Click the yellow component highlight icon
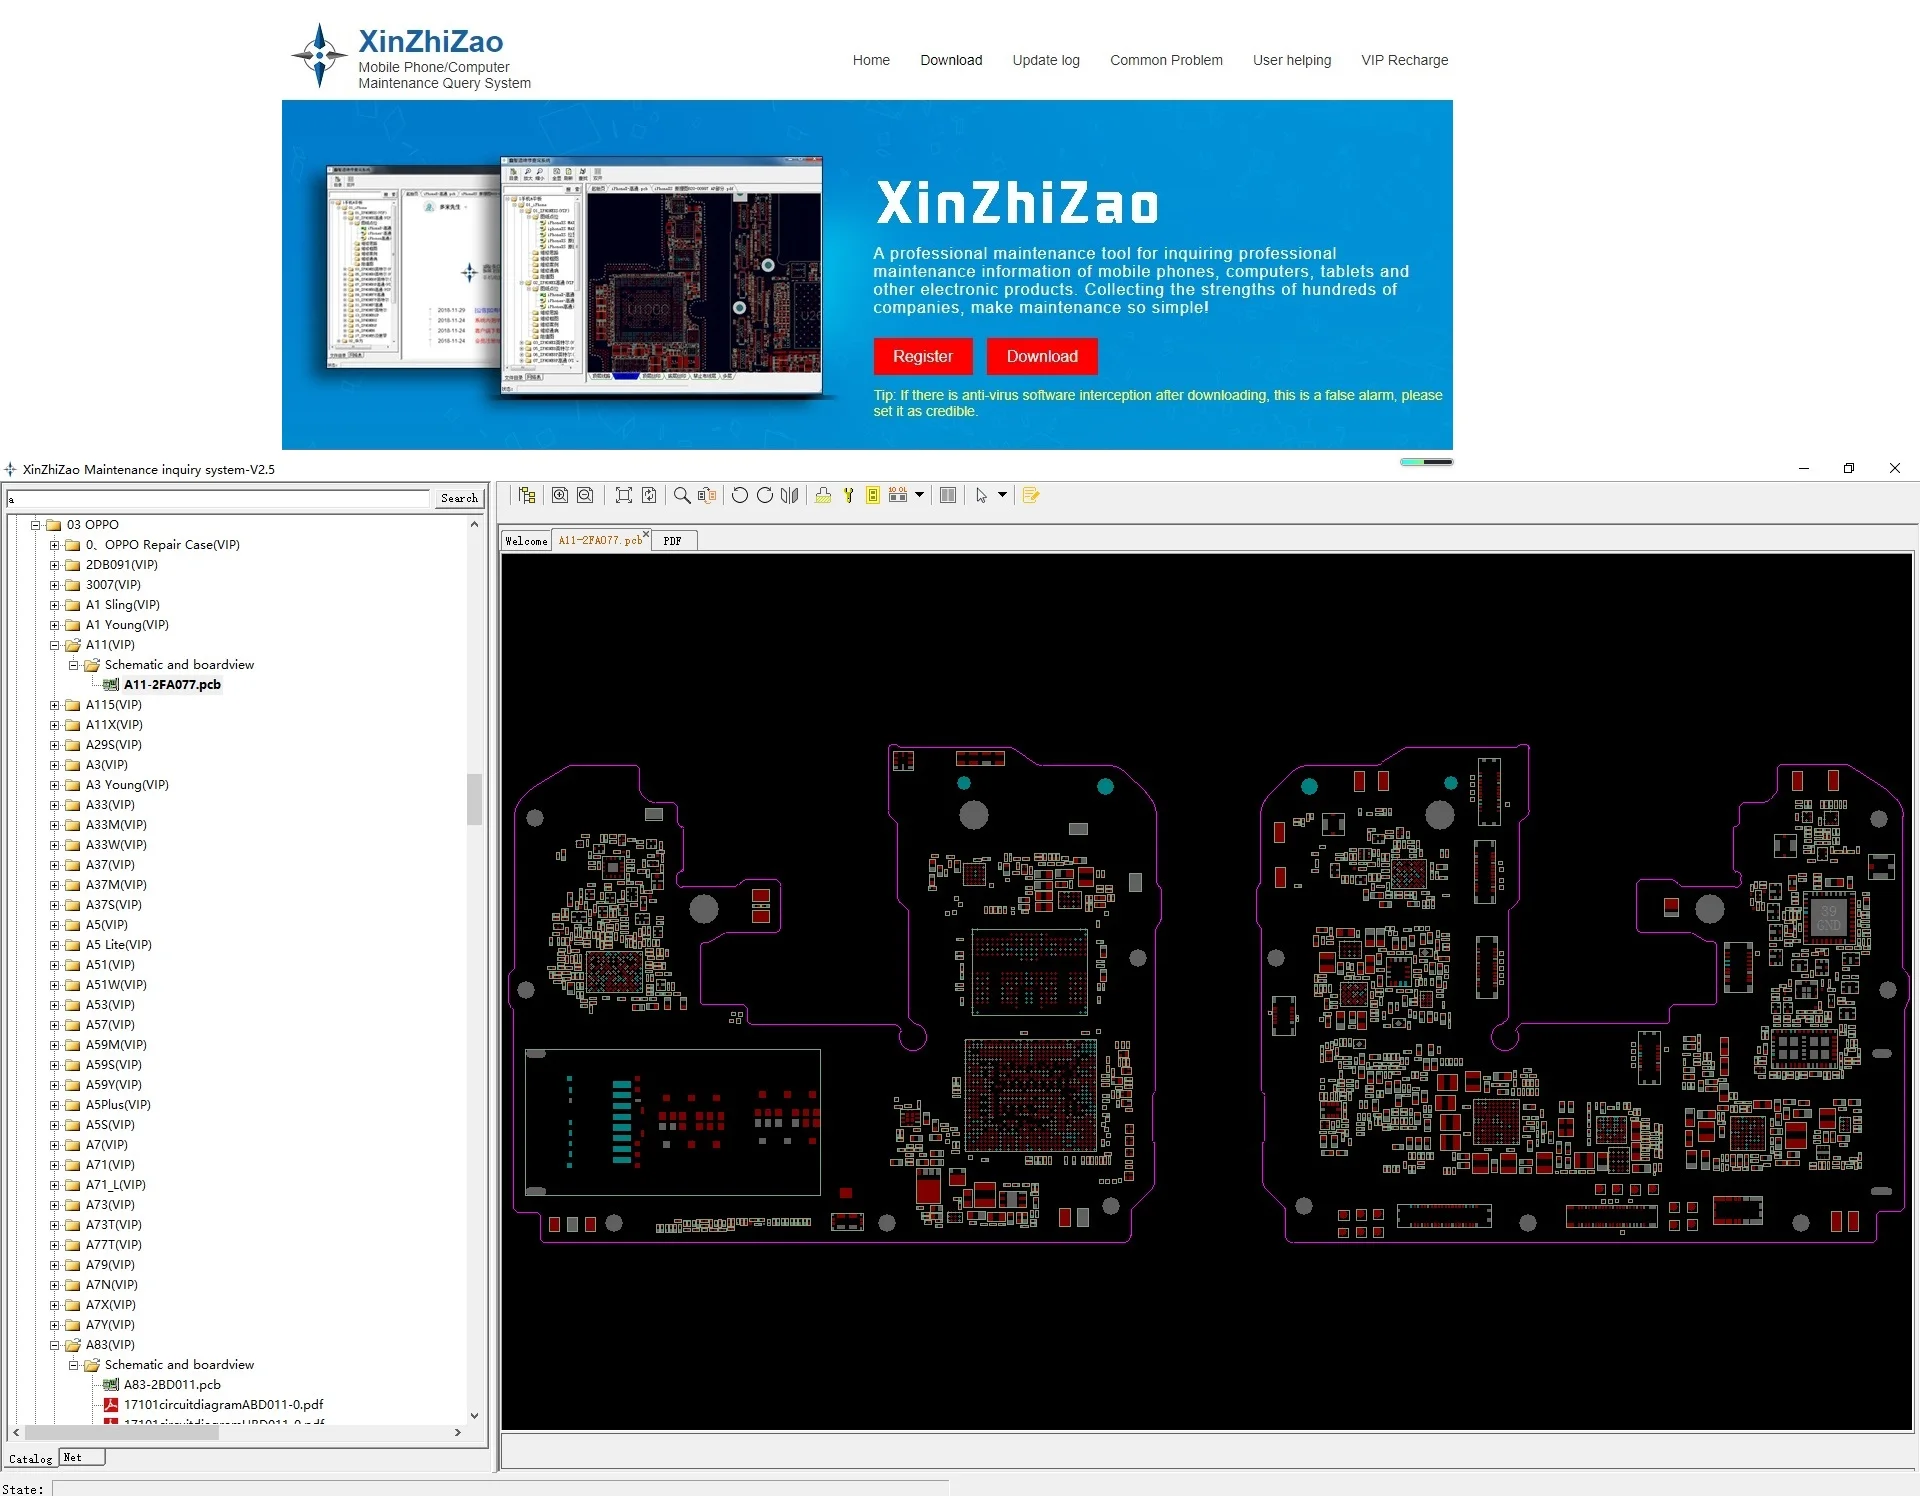 pos(873,495)
